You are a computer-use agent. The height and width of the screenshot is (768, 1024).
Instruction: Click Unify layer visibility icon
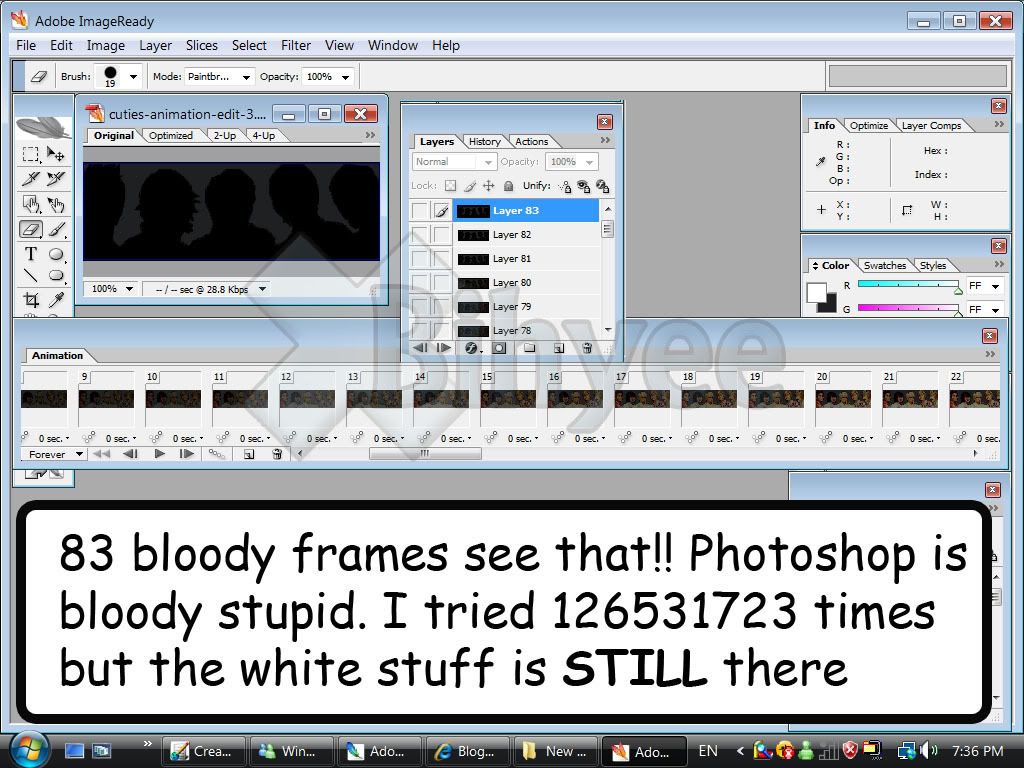583,187
